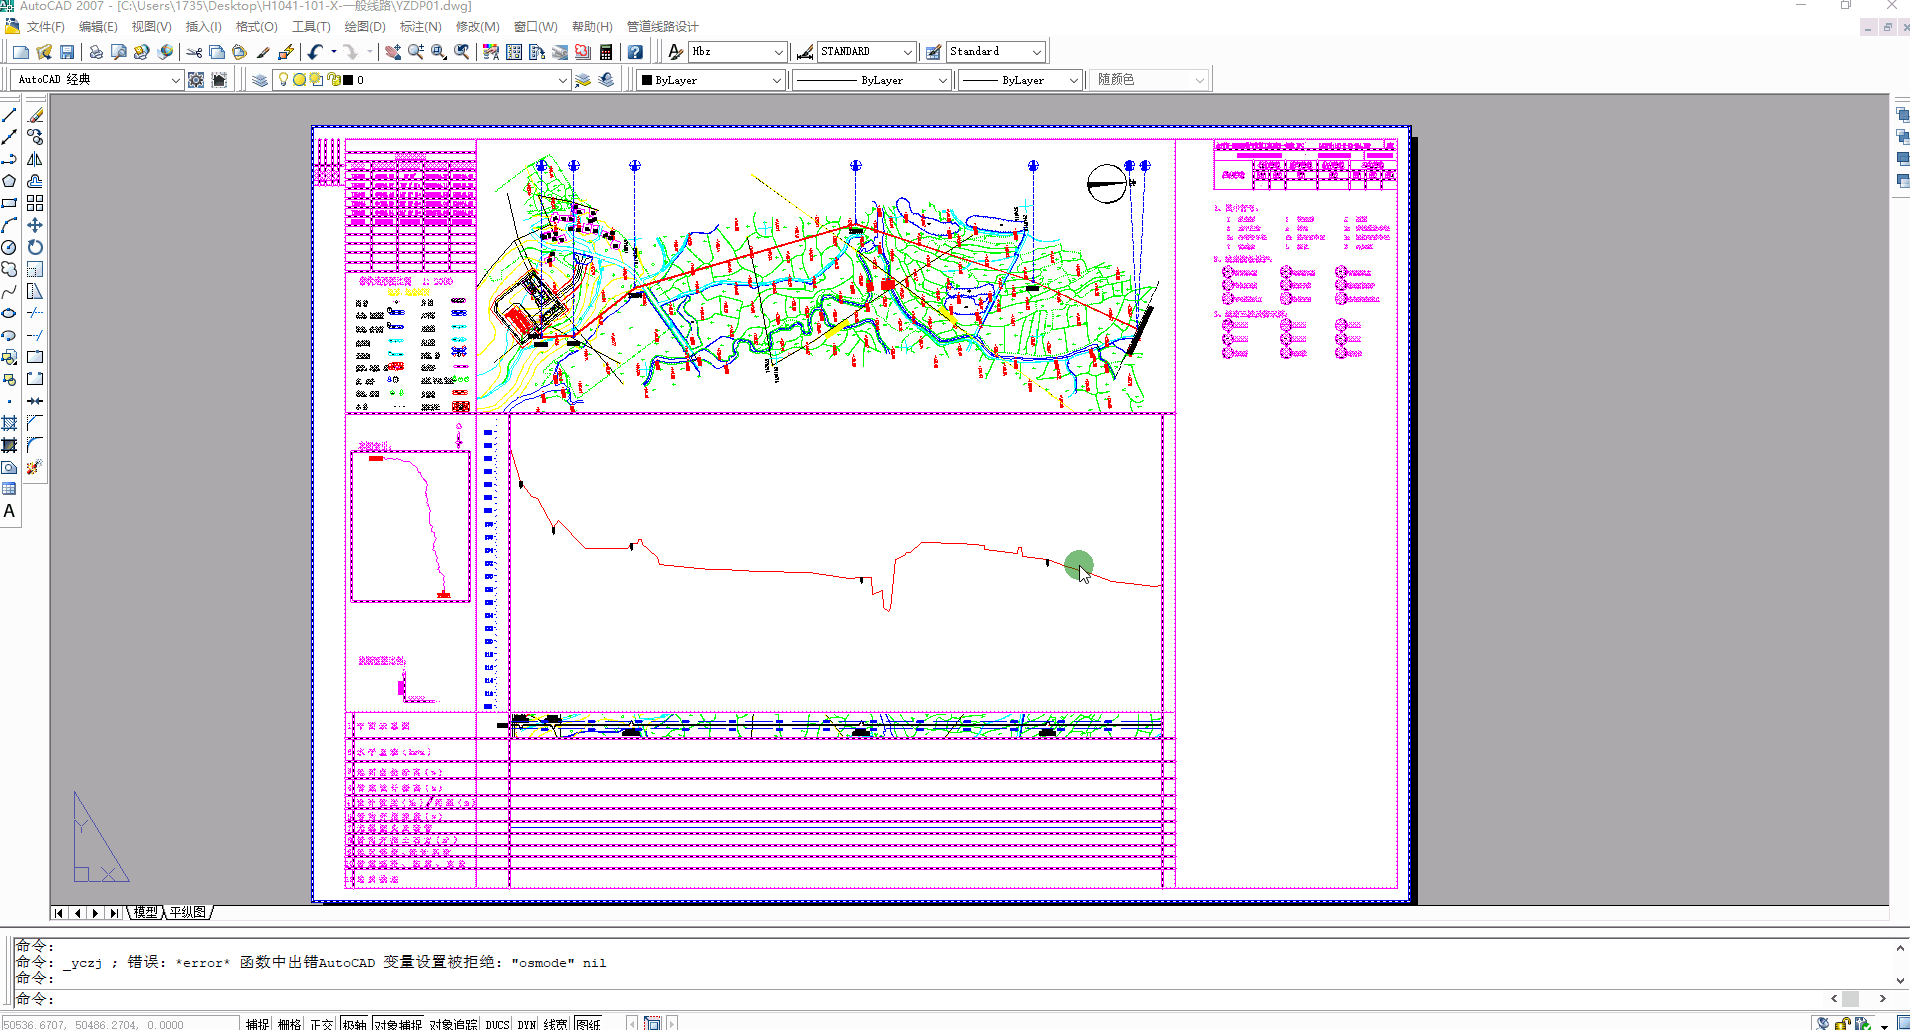Select the Erase tool
The width and height of the screenshot is (1910, 1030).
[35, 115]
